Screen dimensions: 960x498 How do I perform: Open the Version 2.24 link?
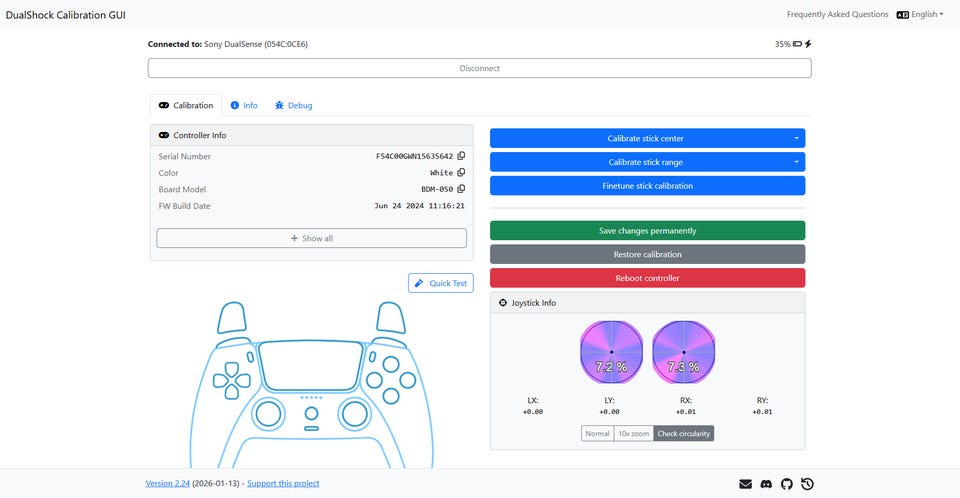coord(168,483)
